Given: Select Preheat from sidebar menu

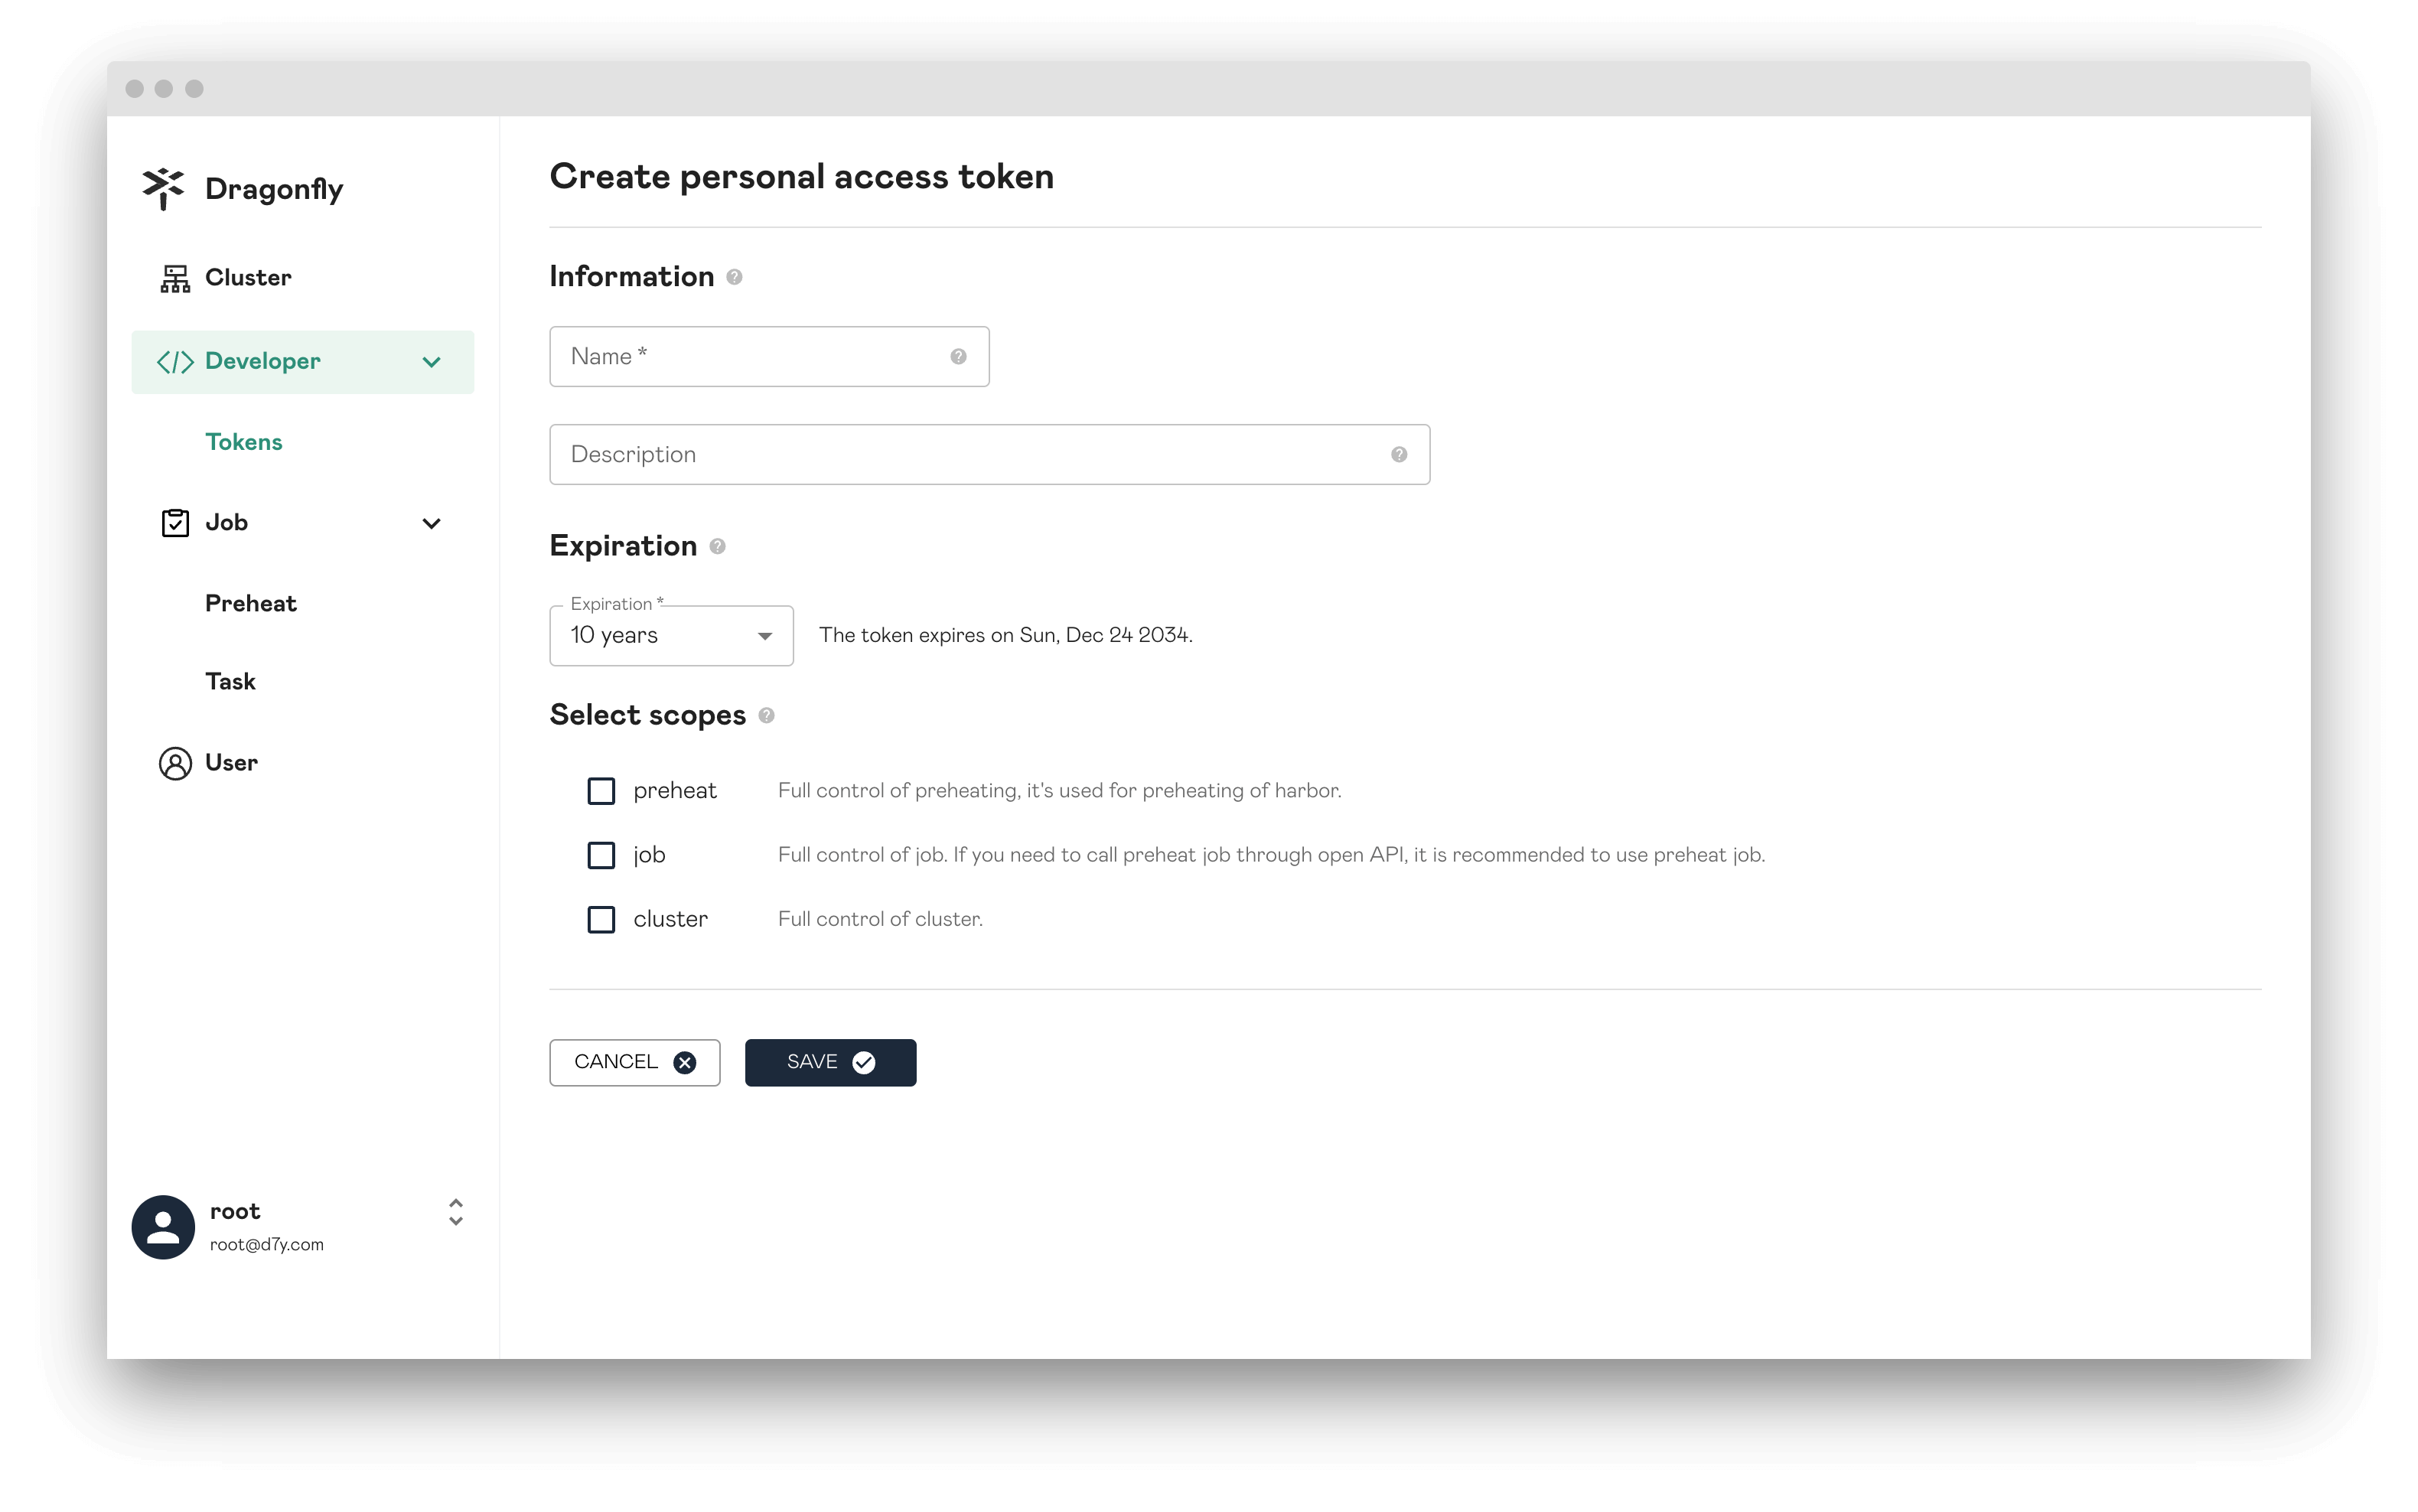Looking at the screenshot, I should click(x=249, y=603).
